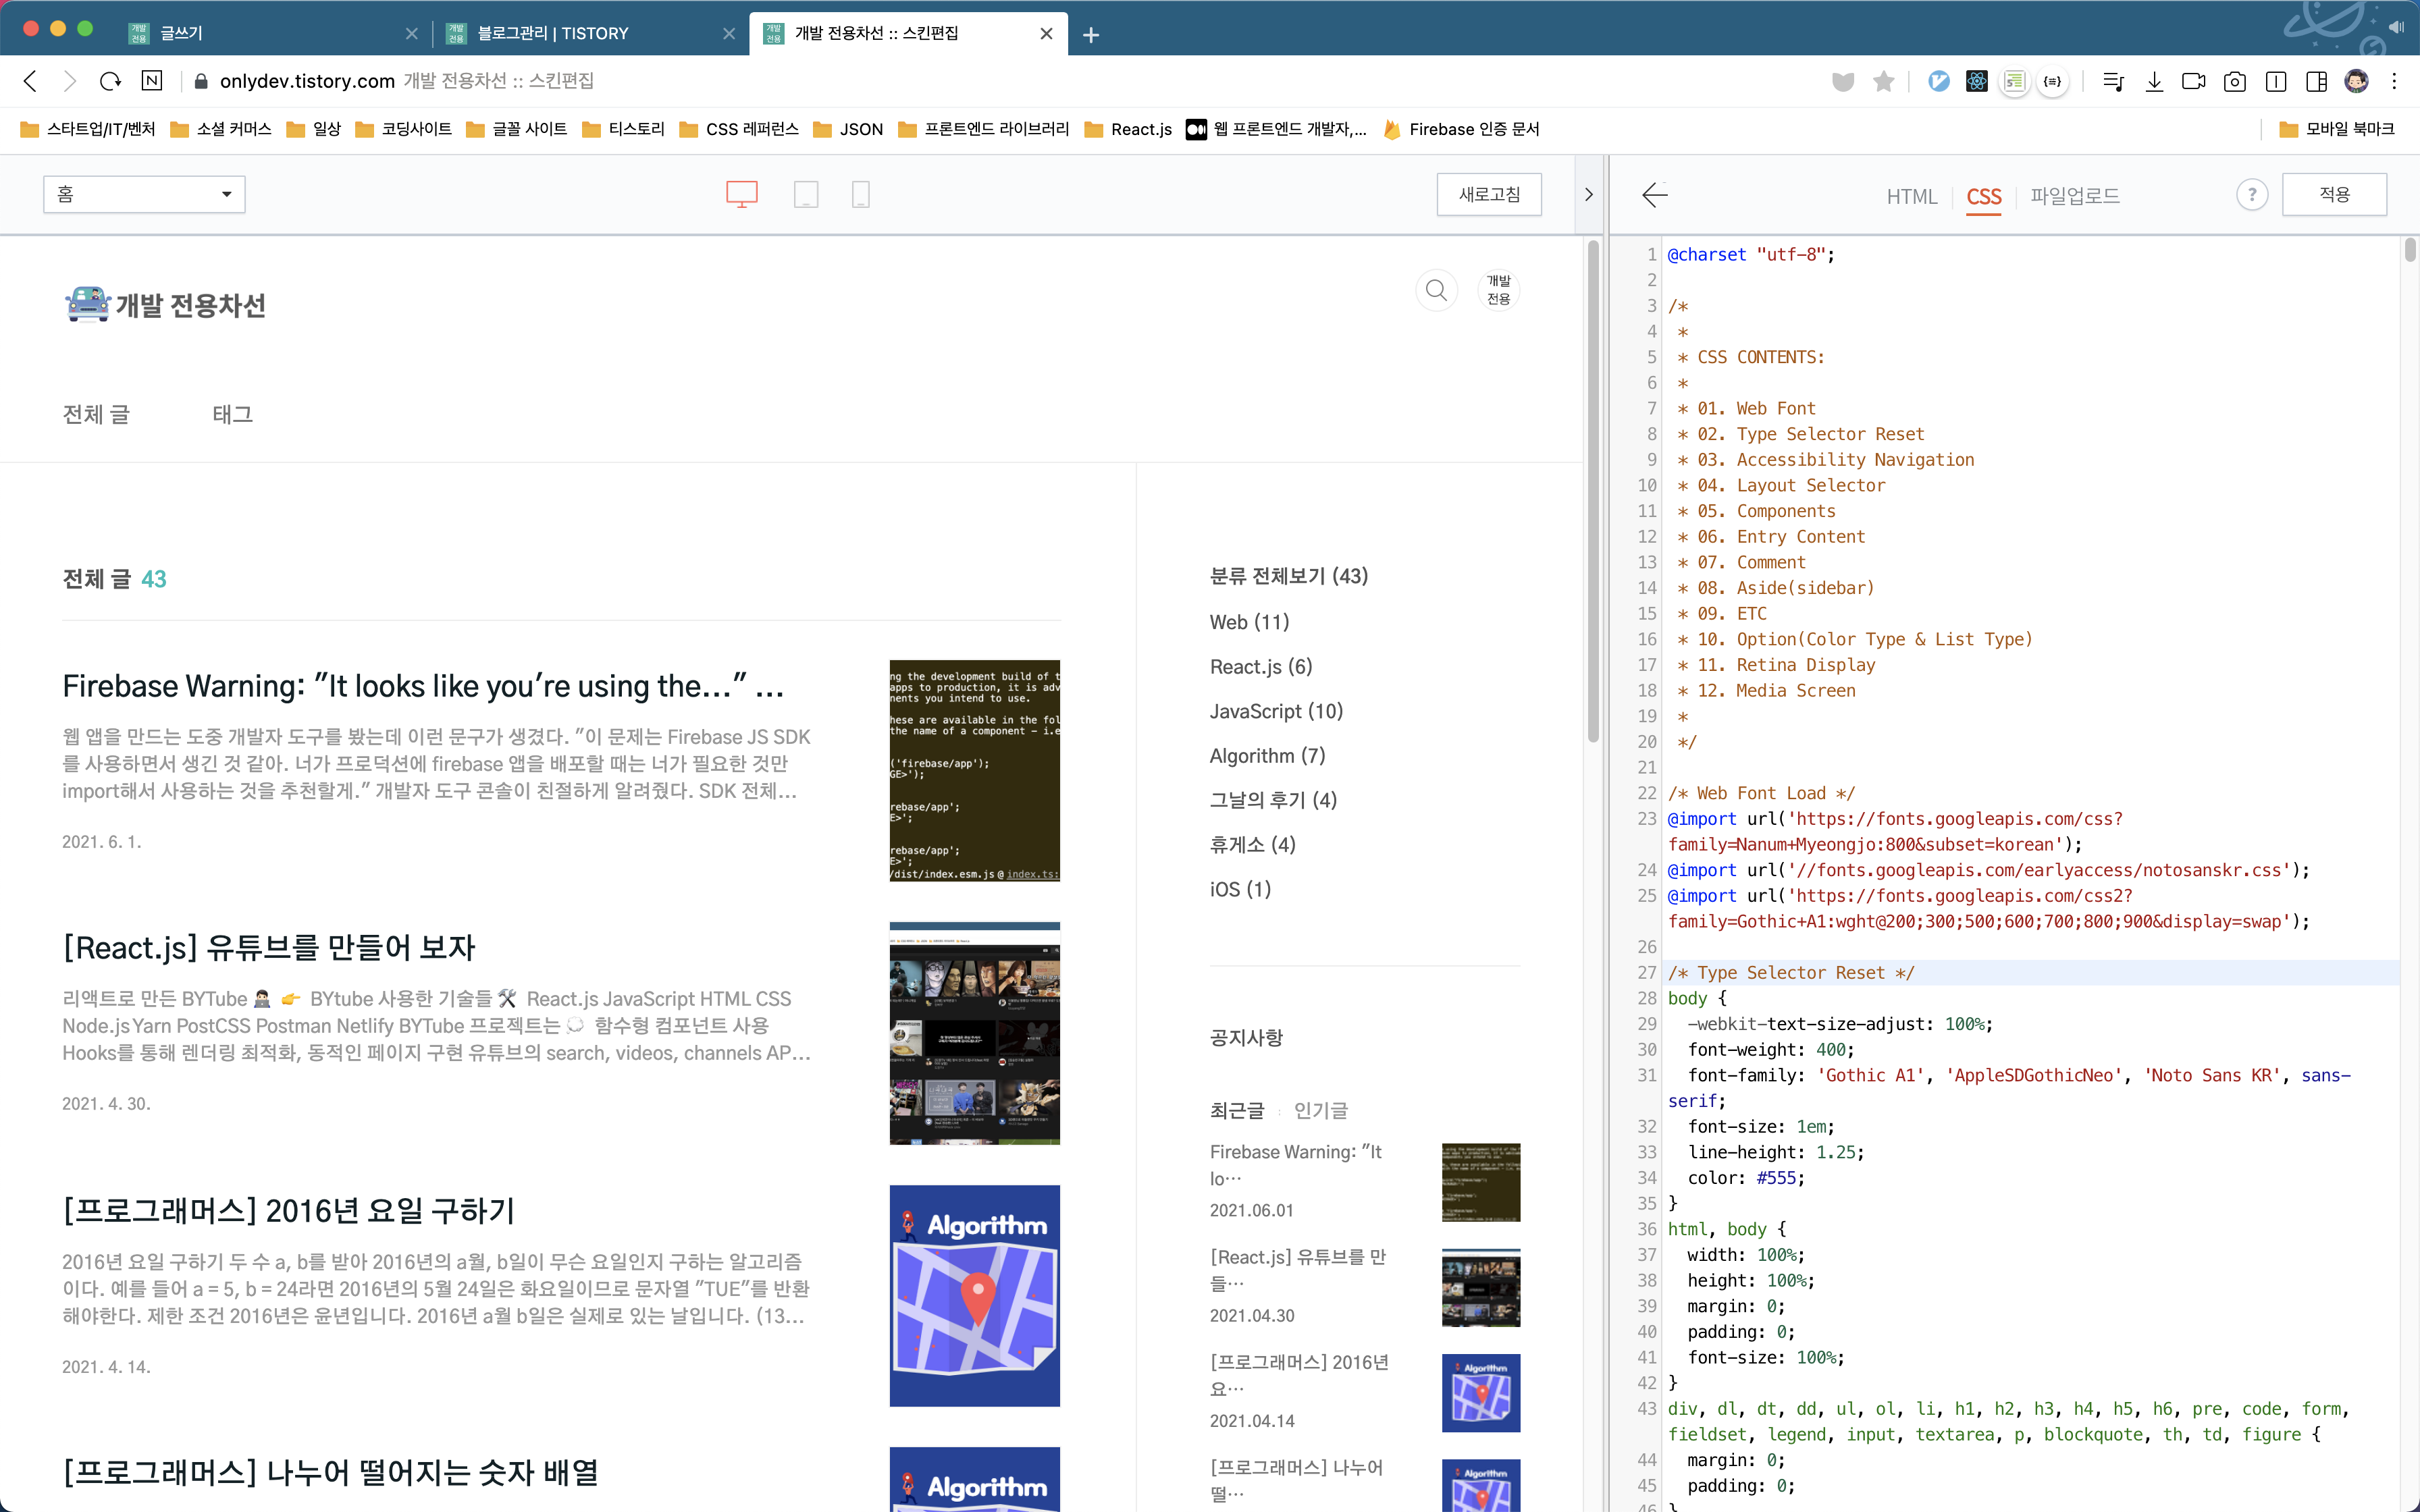
Task: Click the back arrow in skin editor
Action: (x=1655, y=195)
